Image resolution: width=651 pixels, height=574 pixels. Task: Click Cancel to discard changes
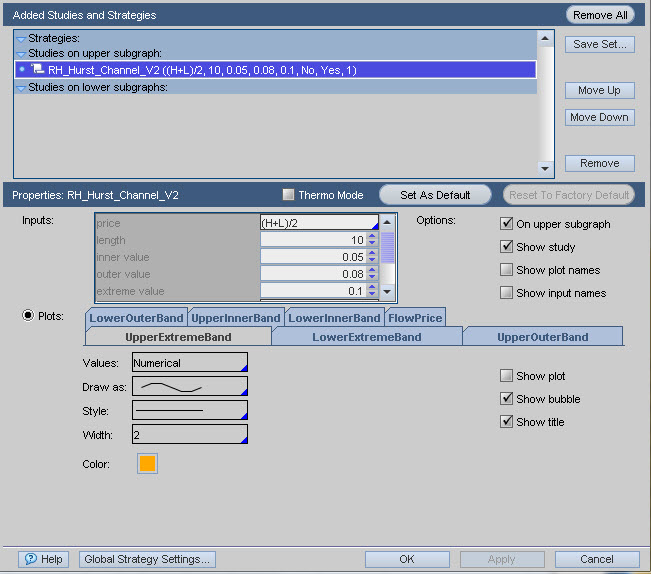click(597, 559)
